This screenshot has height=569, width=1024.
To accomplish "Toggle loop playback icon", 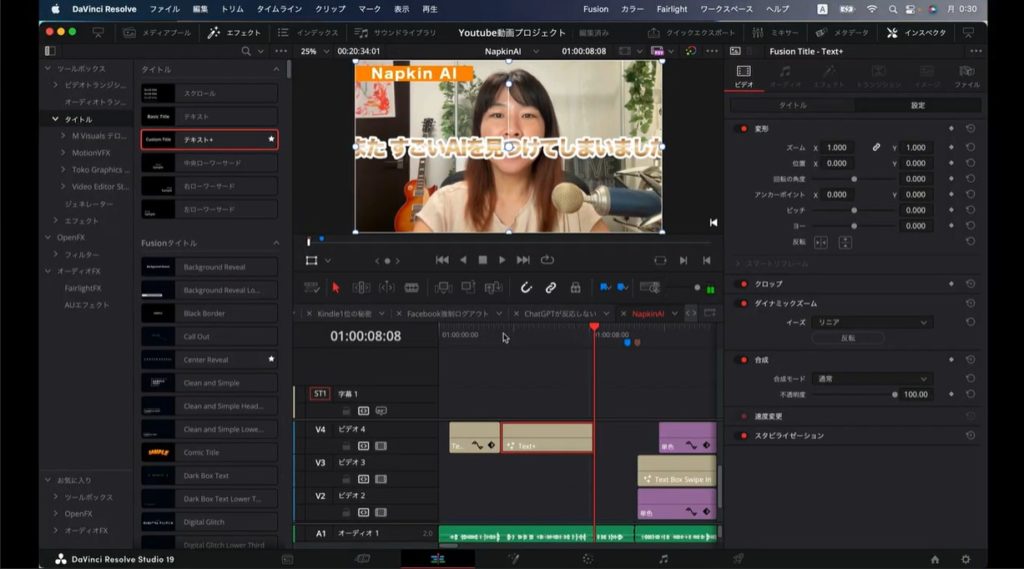I will 547,260.
